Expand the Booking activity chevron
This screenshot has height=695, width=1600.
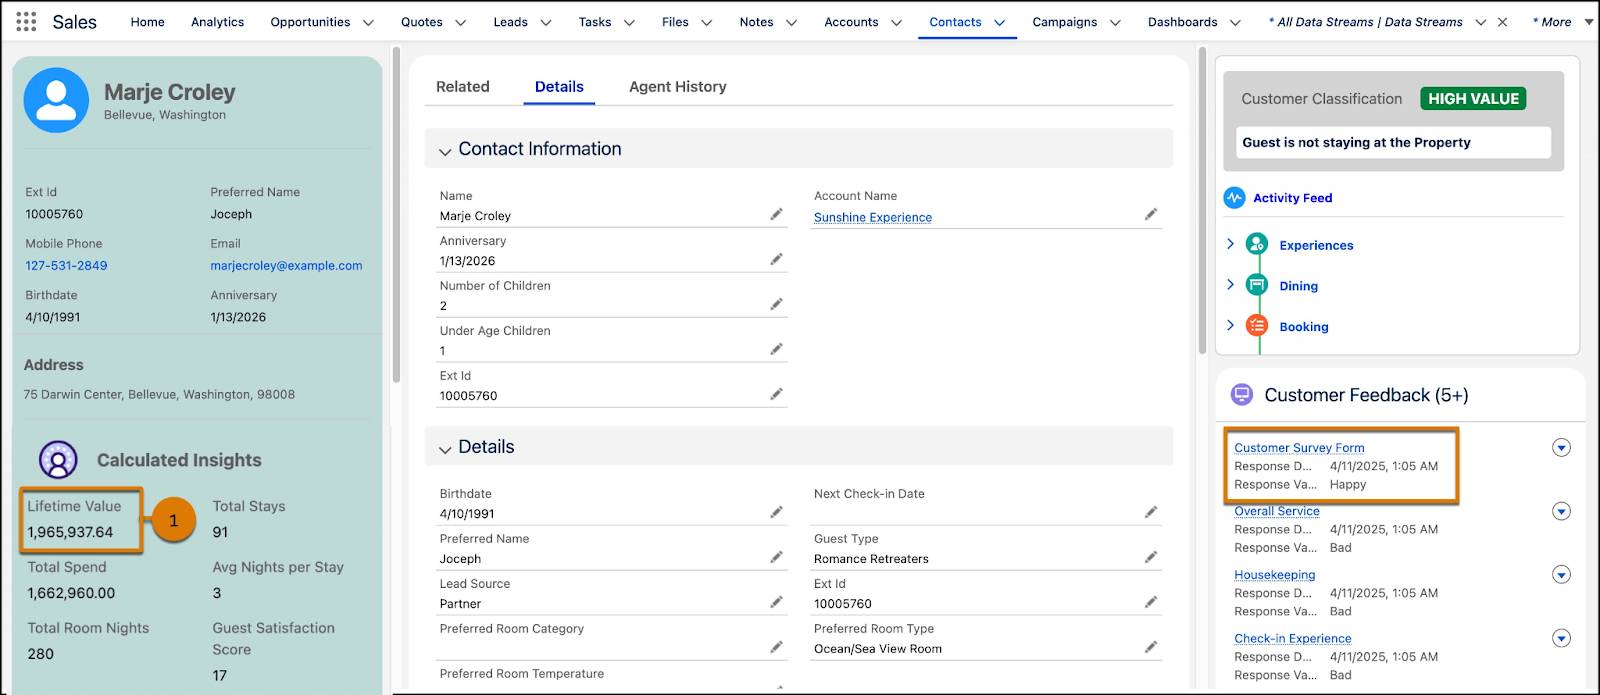click(1230, 326)
